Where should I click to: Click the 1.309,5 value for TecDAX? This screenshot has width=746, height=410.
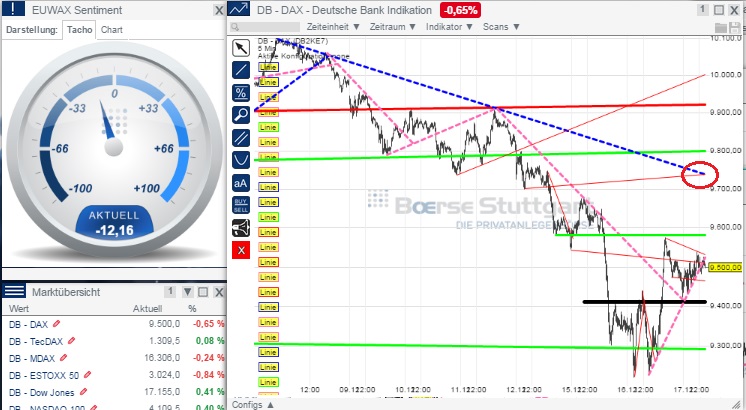click(164, 342)
